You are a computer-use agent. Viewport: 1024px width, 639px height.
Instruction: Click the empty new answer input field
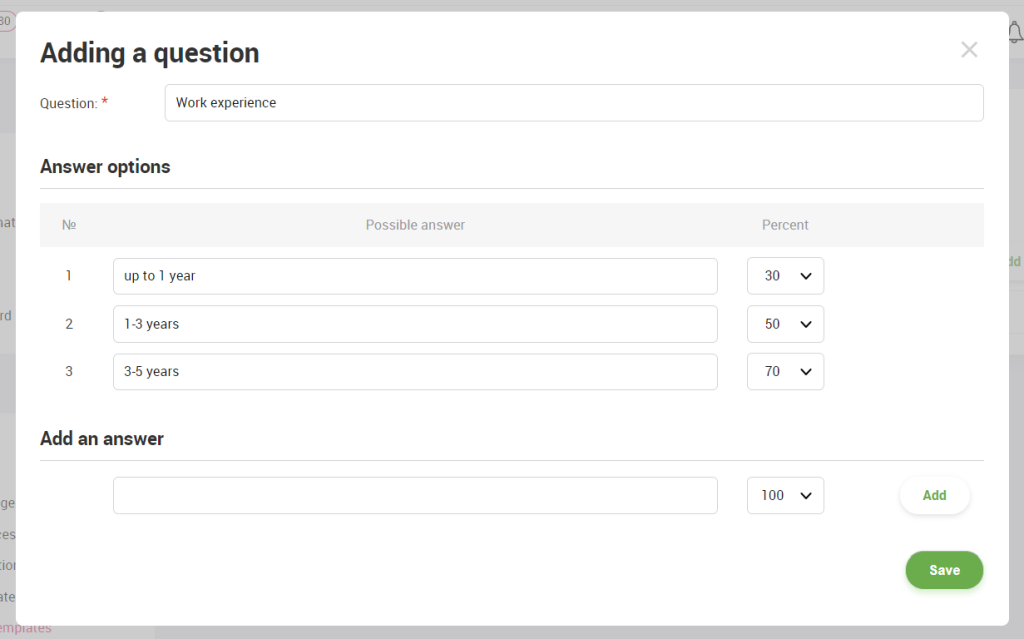[415, 495]
